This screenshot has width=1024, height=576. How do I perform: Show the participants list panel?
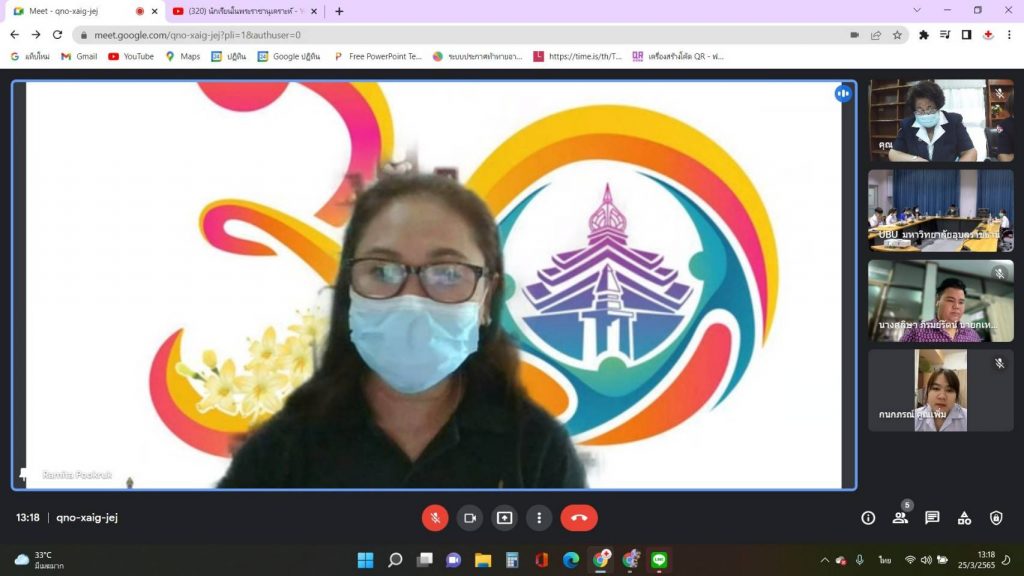click(x=900, y=518)
